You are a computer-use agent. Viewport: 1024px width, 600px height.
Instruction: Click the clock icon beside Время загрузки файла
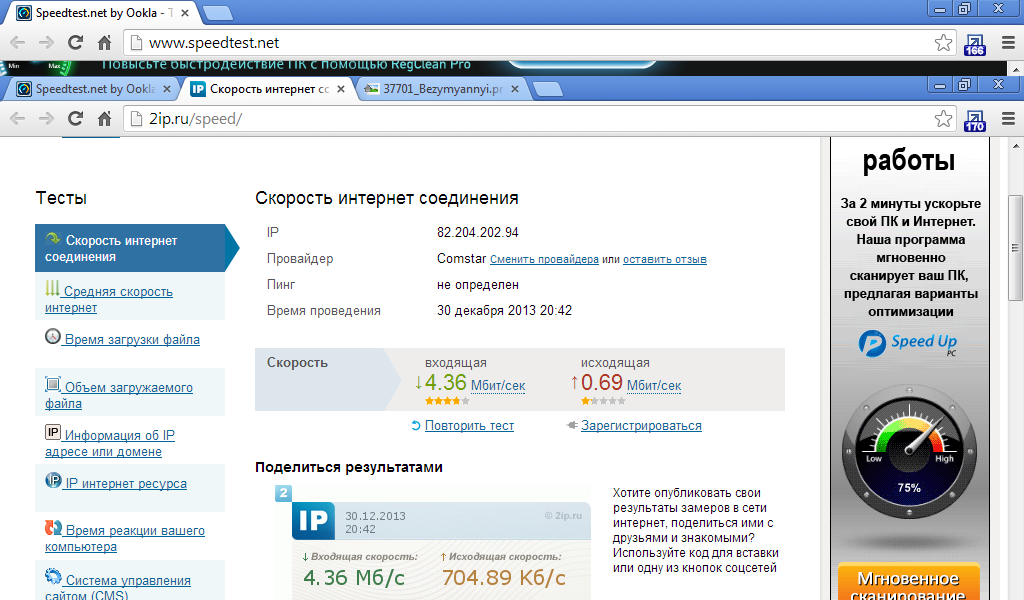(x=53, y=337)
